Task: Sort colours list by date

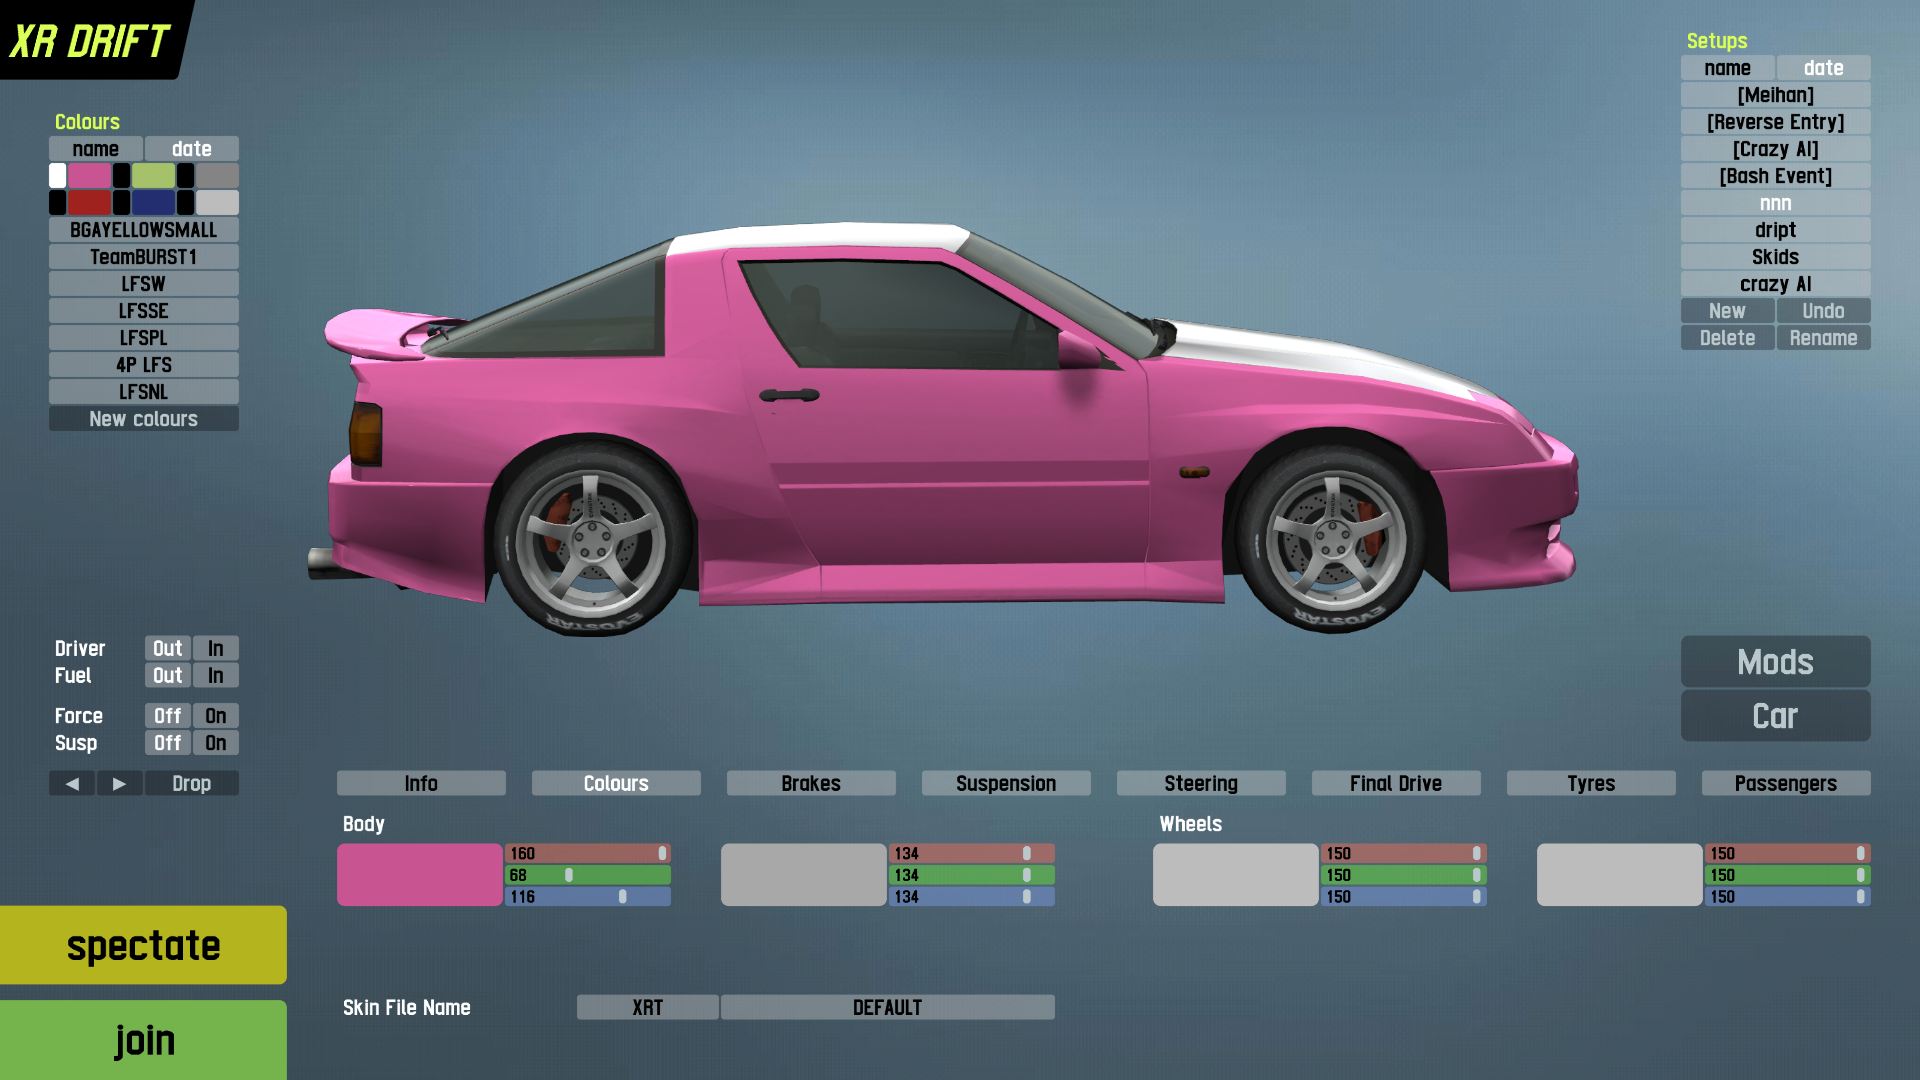Action: click(x=191, y=149)
